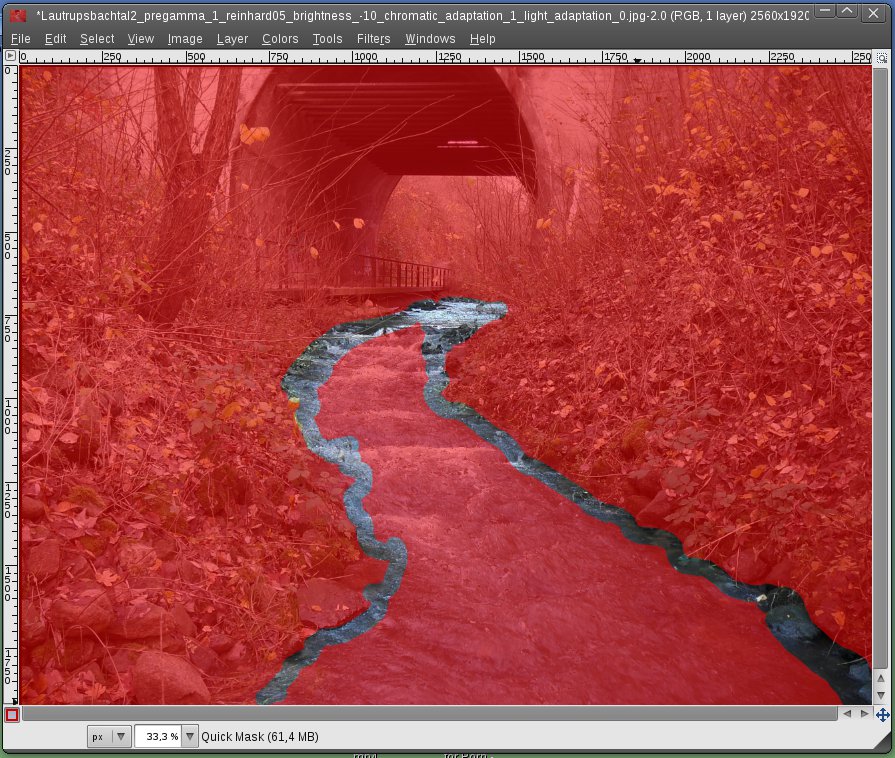Open the Select menu
This screenshot has height=758, width=895.
pos(97,39)
